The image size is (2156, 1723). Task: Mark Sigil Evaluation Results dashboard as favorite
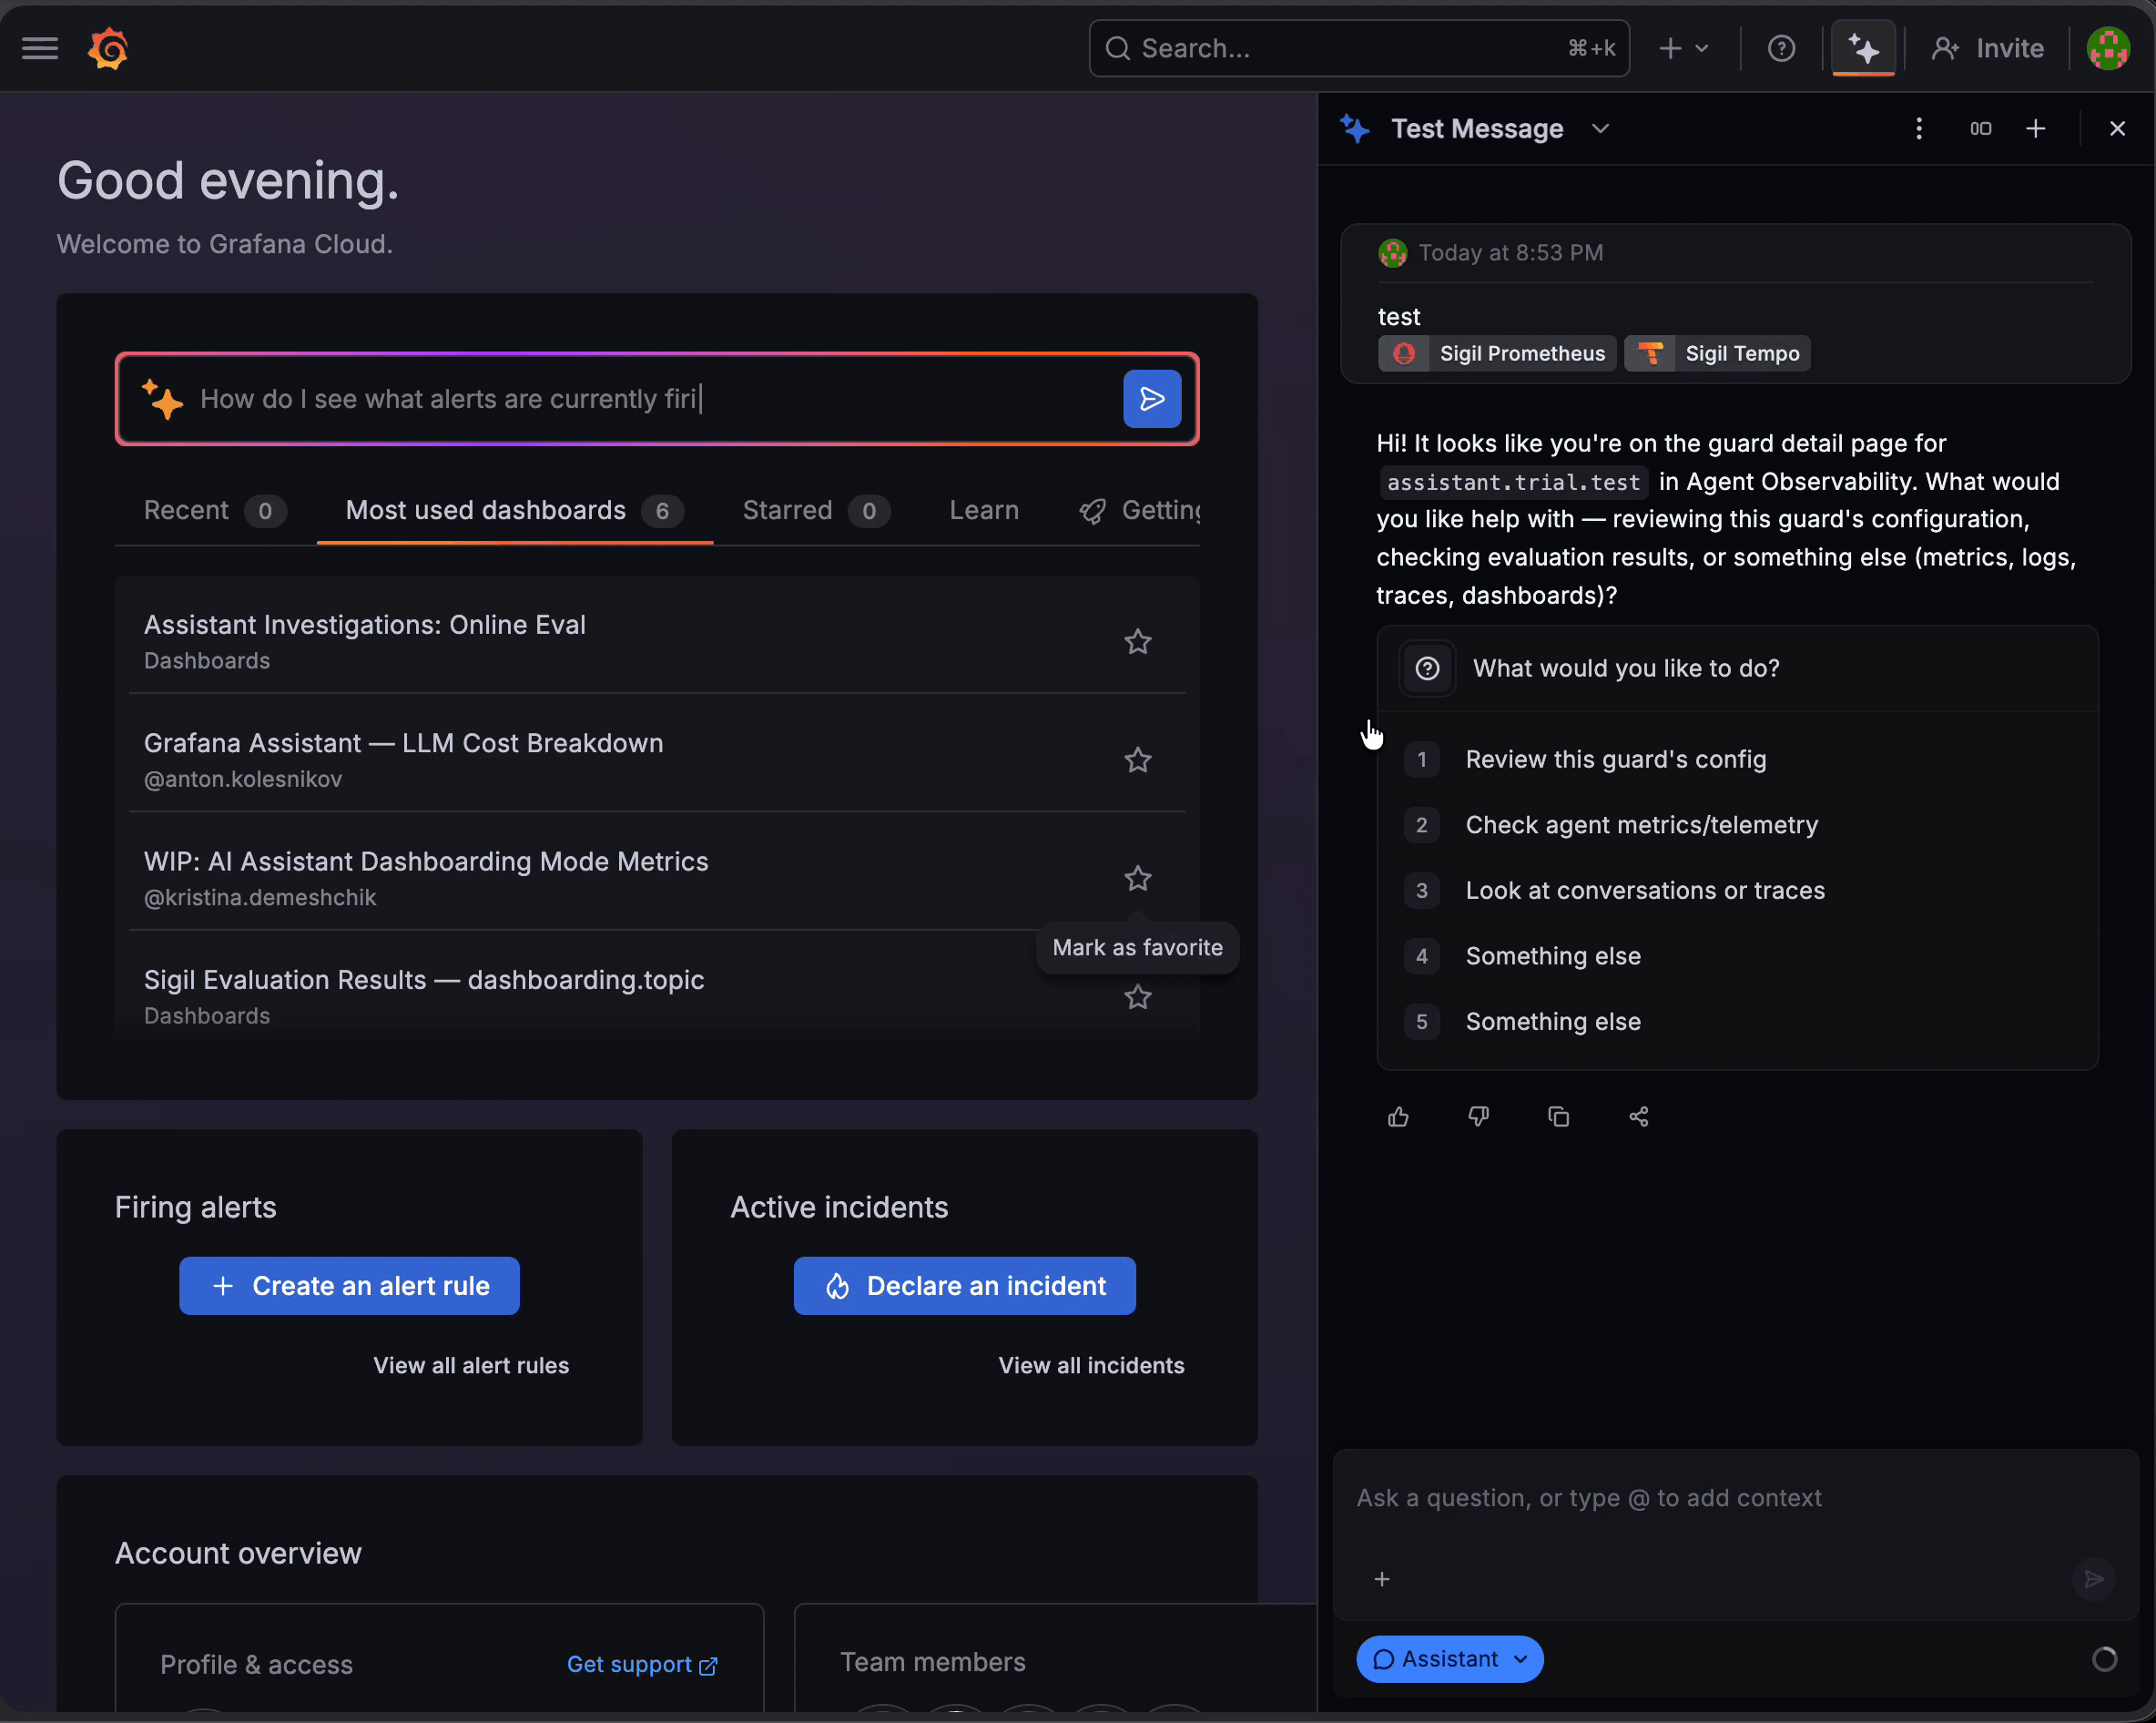coord(1137,997)
